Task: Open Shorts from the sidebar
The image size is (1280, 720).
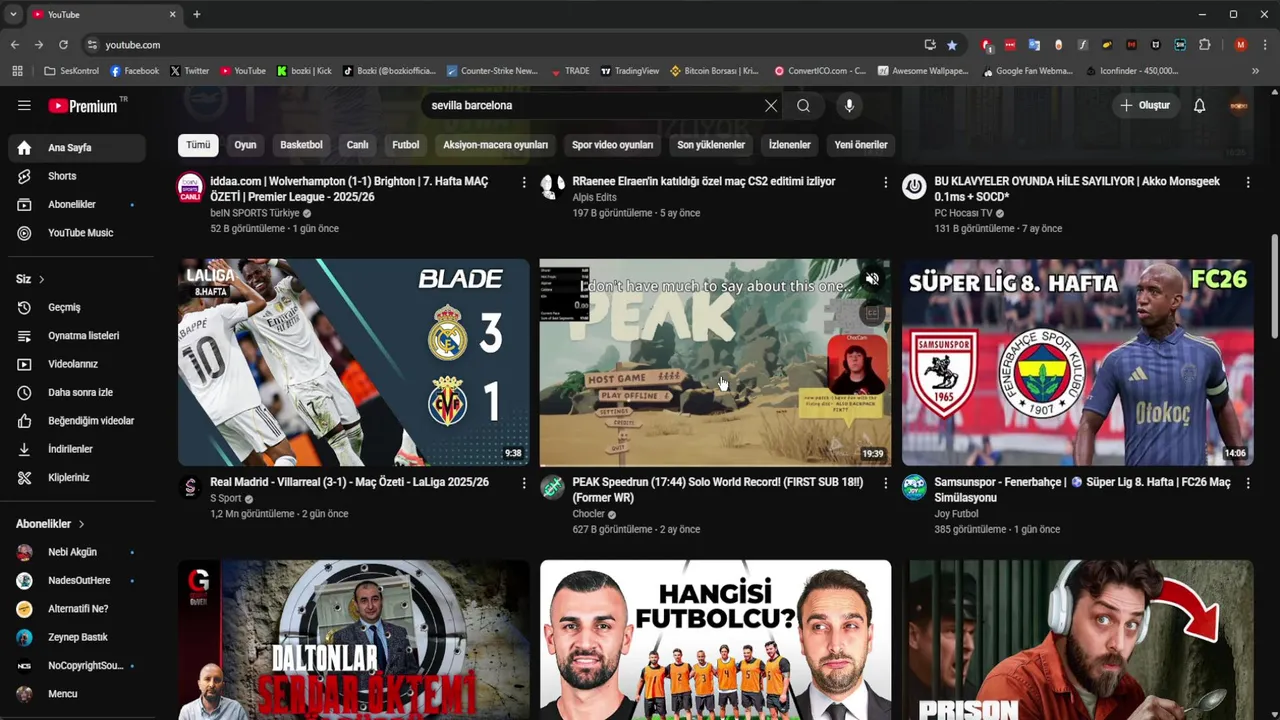Action: point(77,176)
